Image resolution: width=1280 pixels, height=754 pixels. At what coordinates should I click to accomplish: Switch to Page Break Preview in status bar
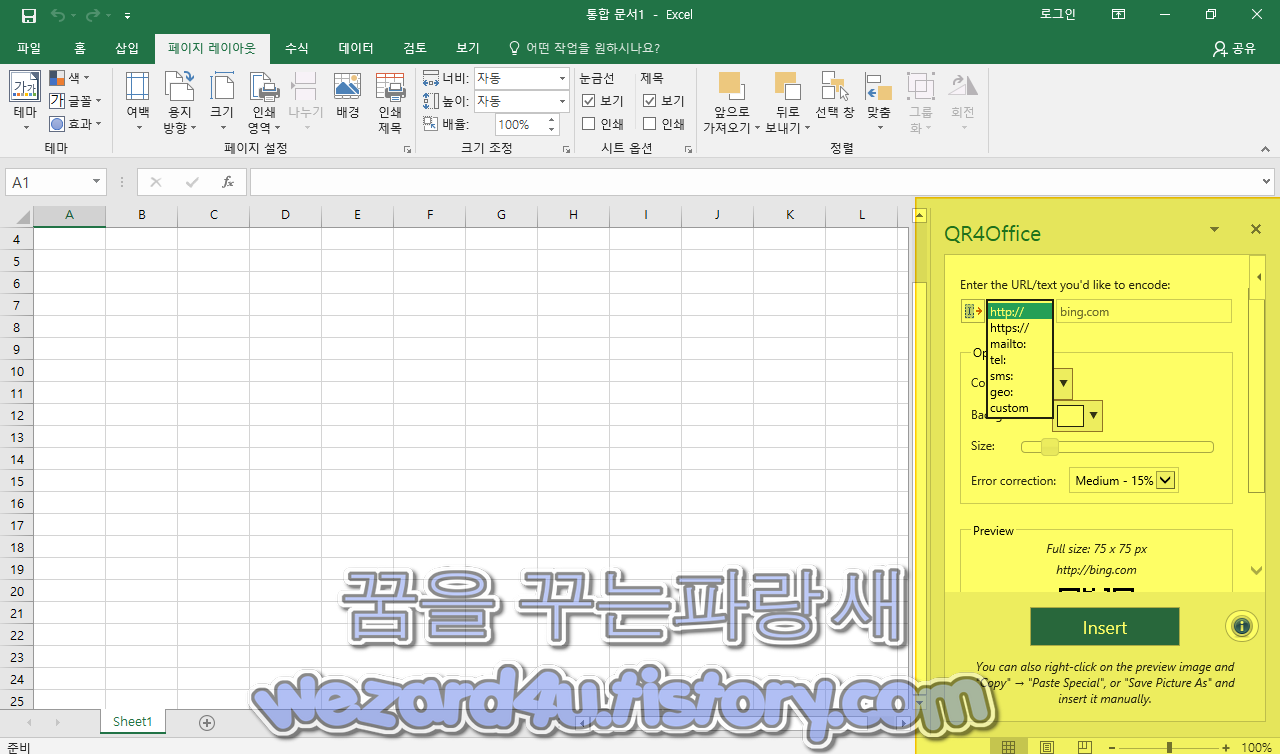1084,747
